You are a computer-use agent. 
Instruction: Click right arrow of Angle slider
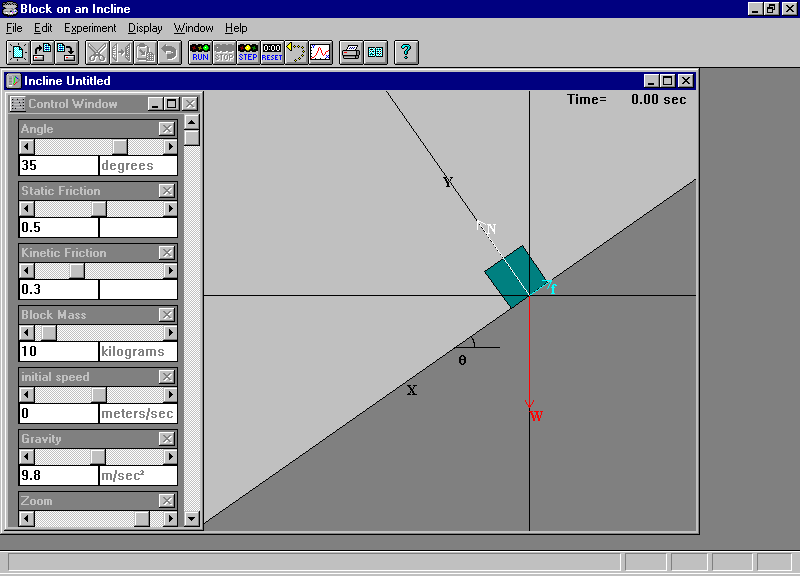tap(170, 147)
